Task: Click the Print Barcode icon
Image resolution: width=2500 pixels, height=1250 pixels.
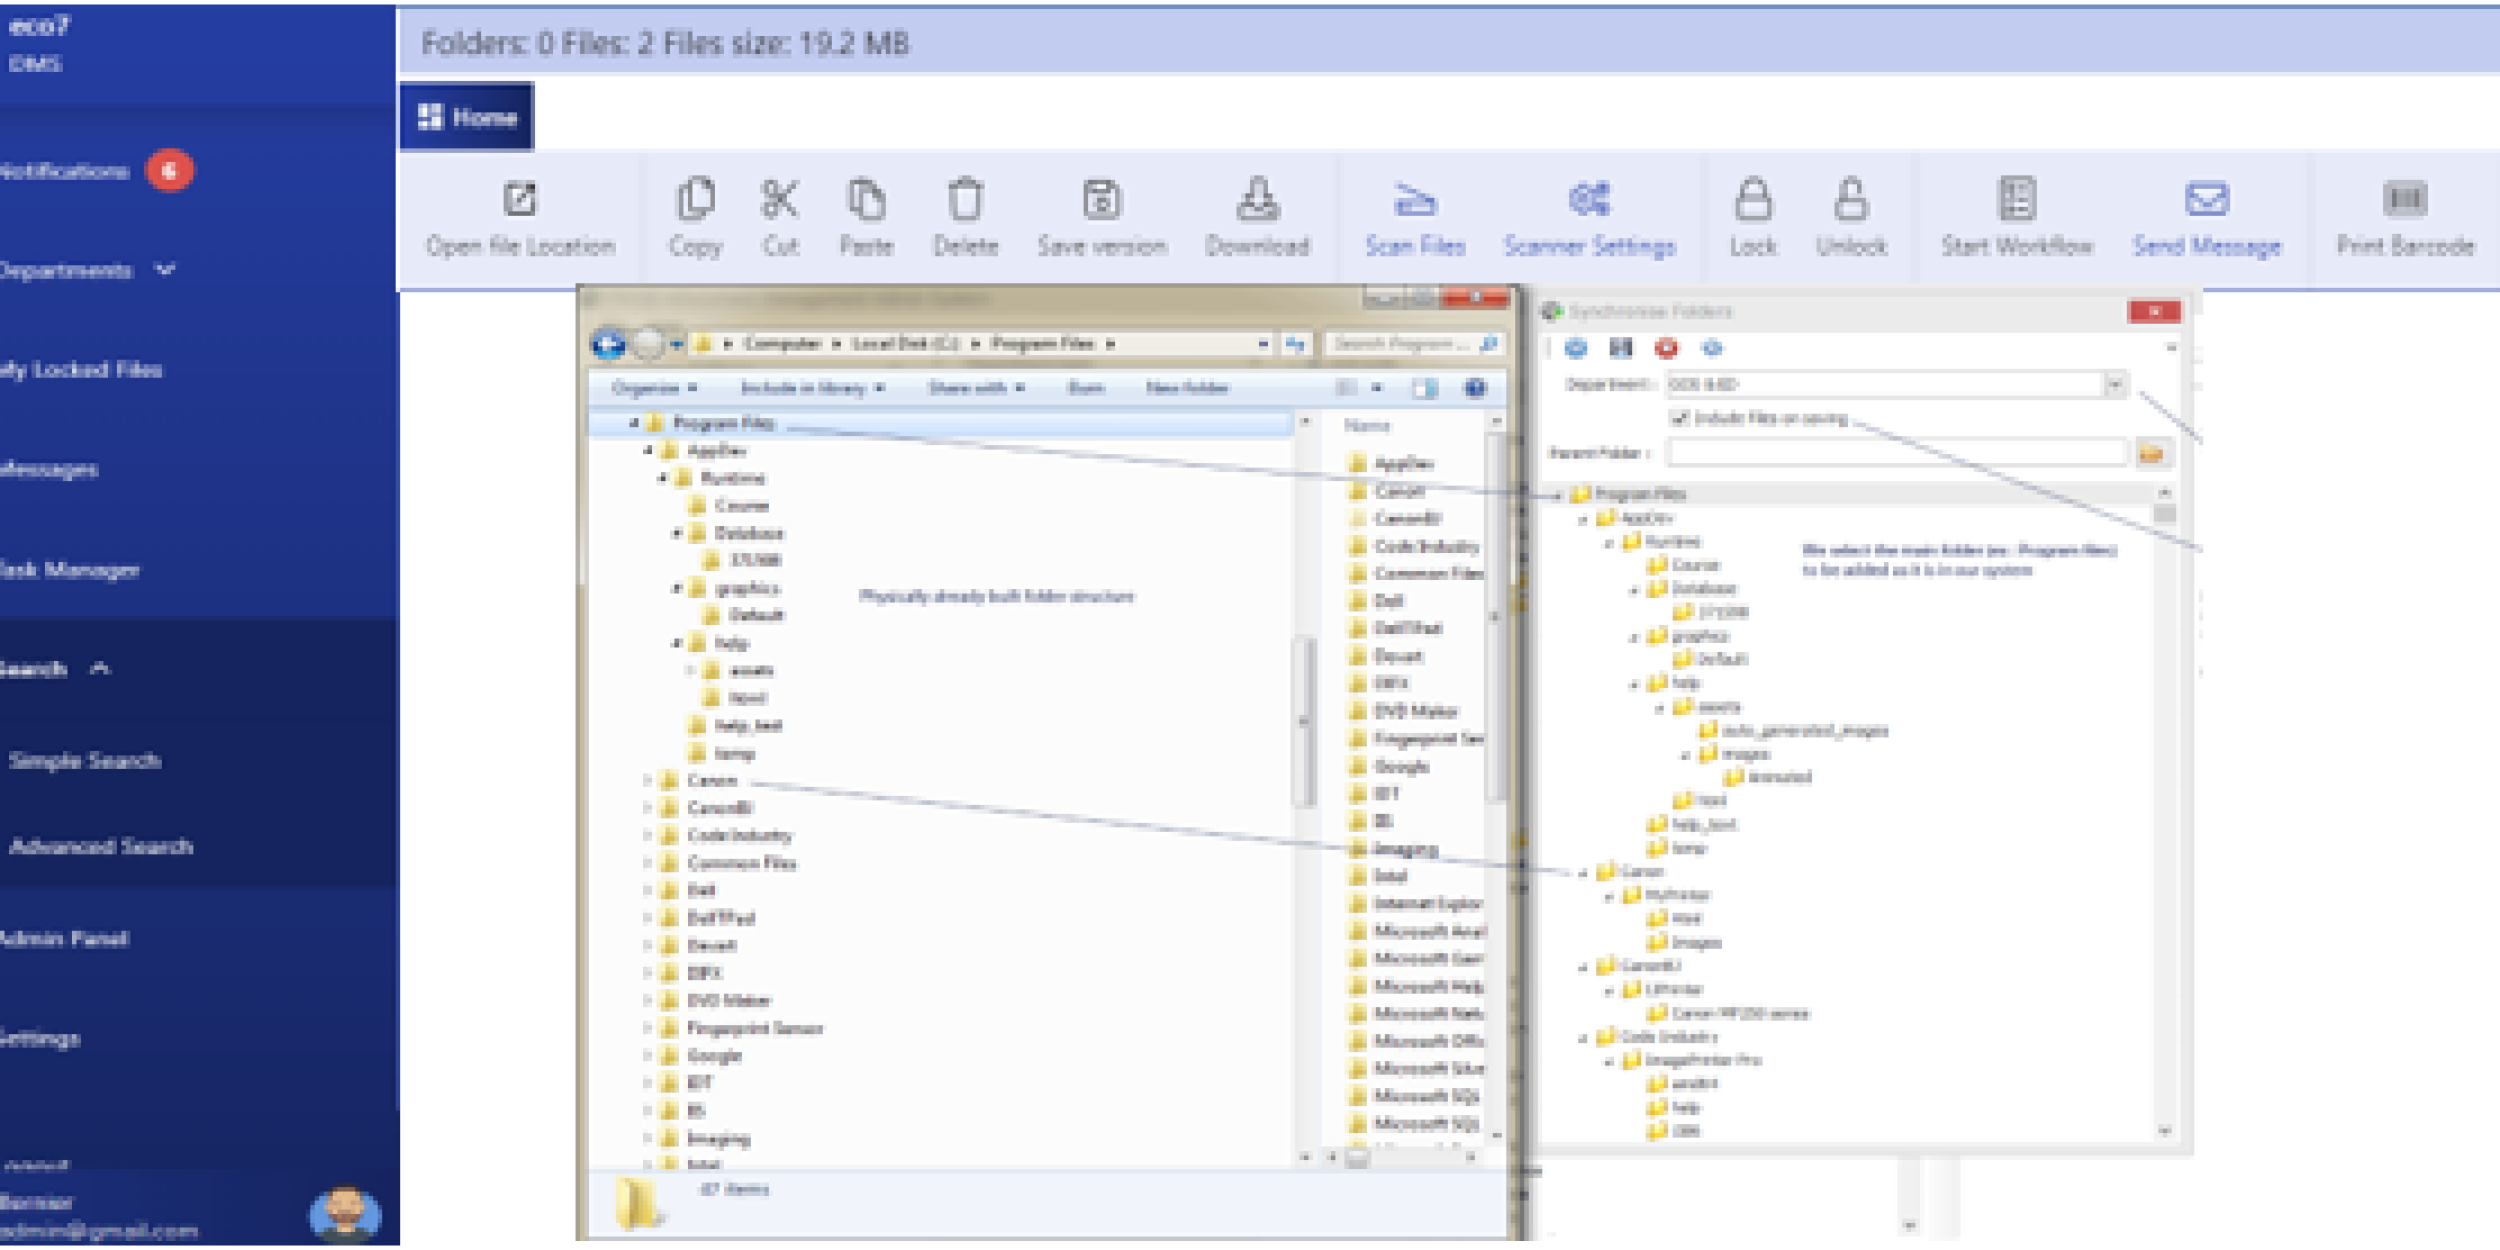Action: click(x=2405, y=199)
